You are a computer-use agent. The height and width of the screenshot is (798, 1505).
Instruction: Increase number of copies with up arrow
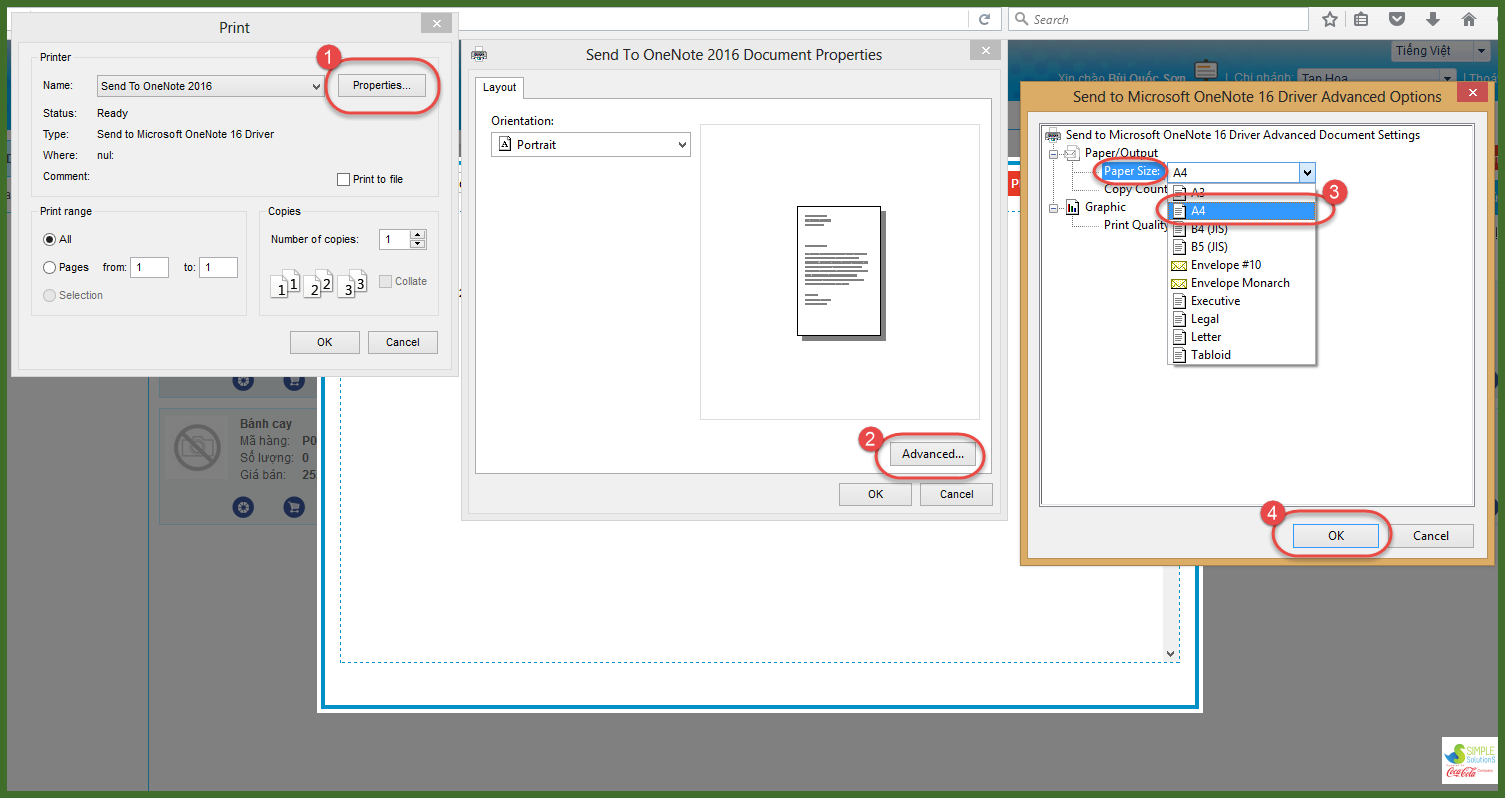418,235
